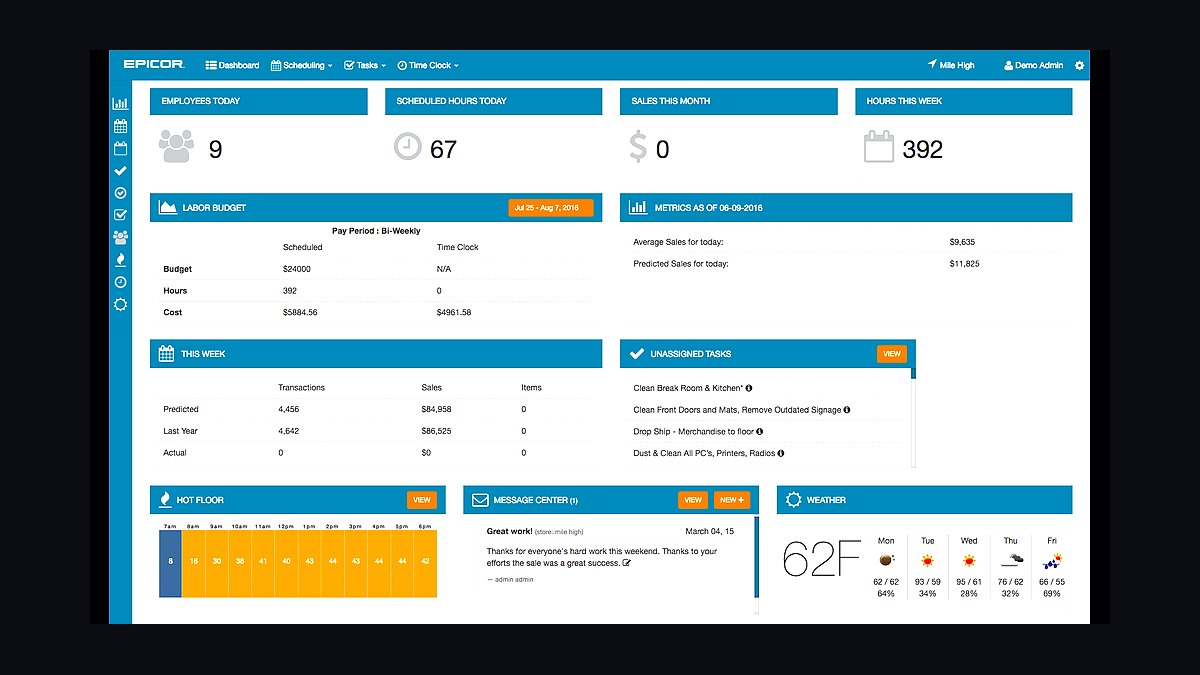
Task: Click info icon beside Clean Break Room task
Action: pyautogui.click(x=749, y=388)
